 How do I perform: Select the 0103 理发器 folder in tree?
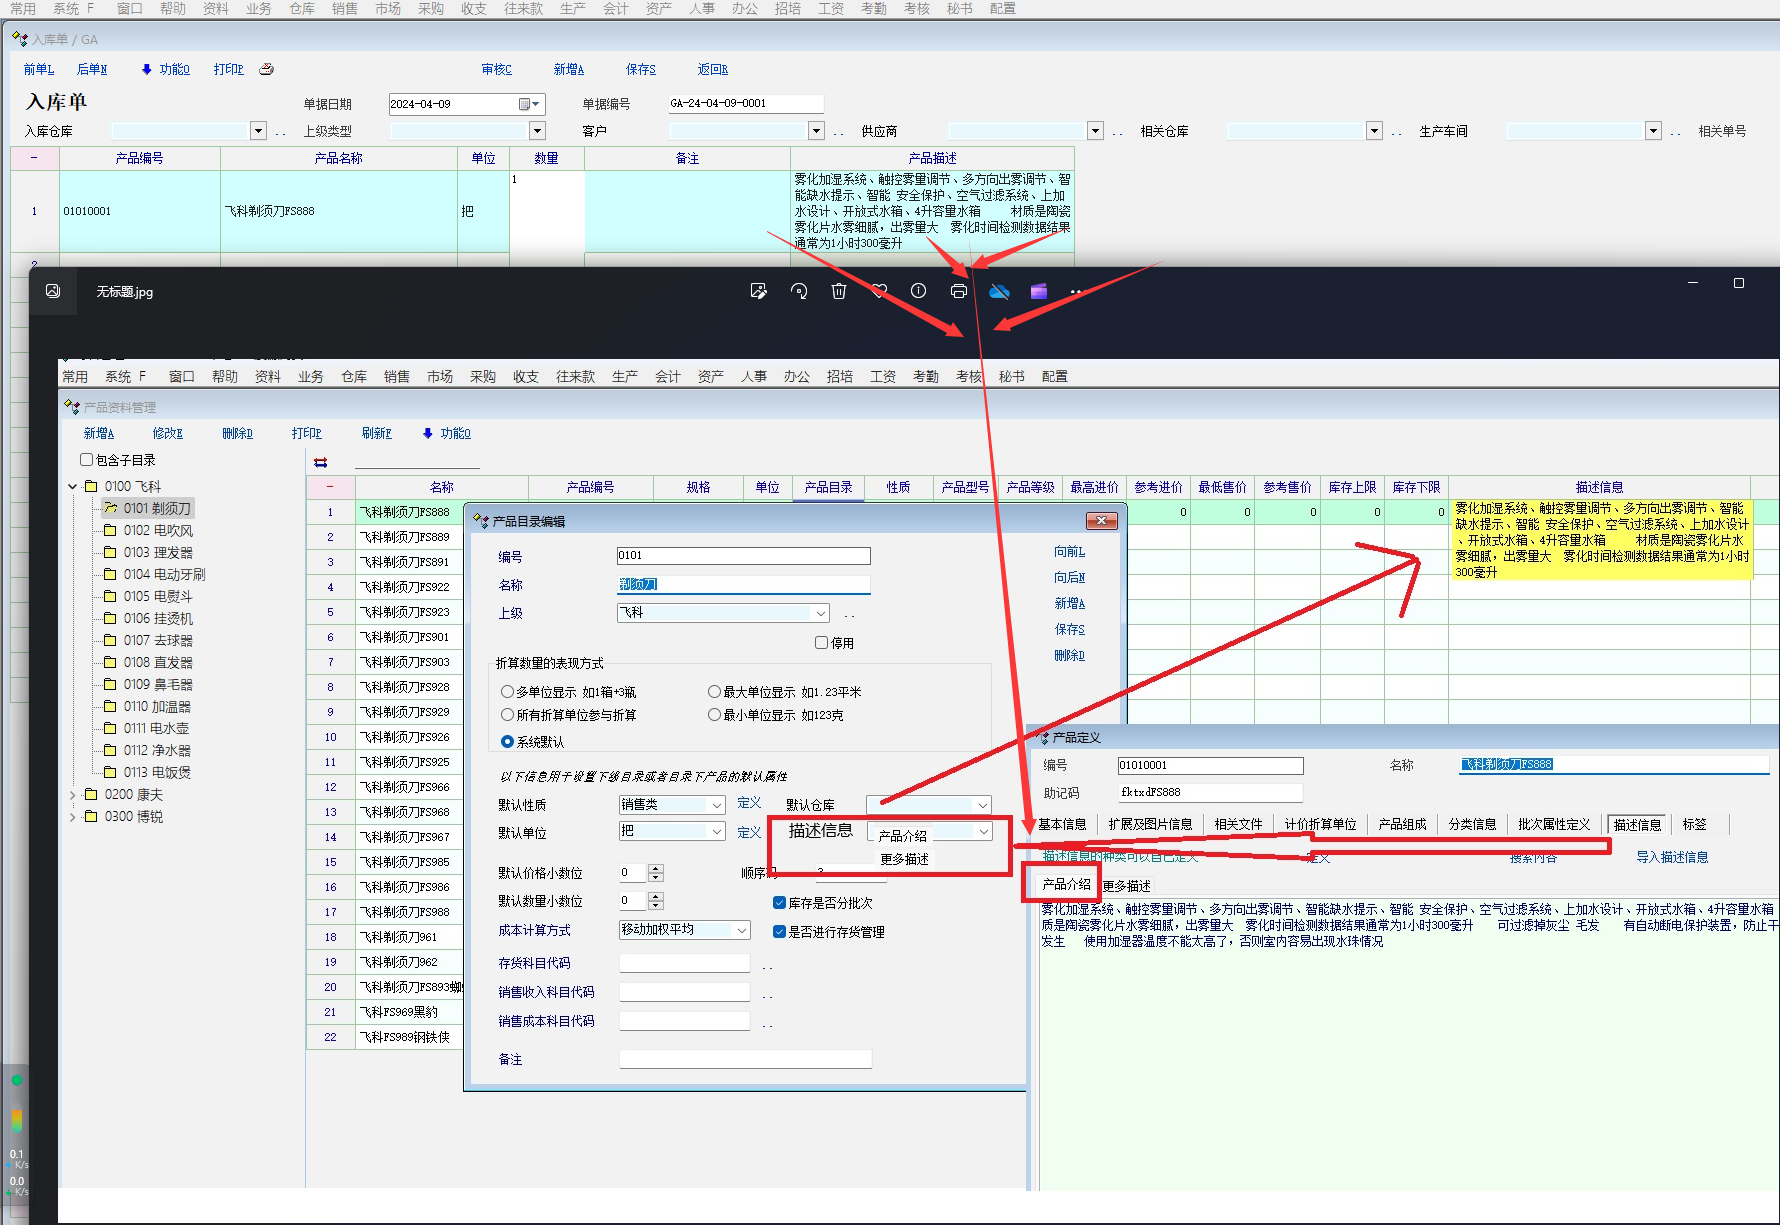(x=158, y=553)
